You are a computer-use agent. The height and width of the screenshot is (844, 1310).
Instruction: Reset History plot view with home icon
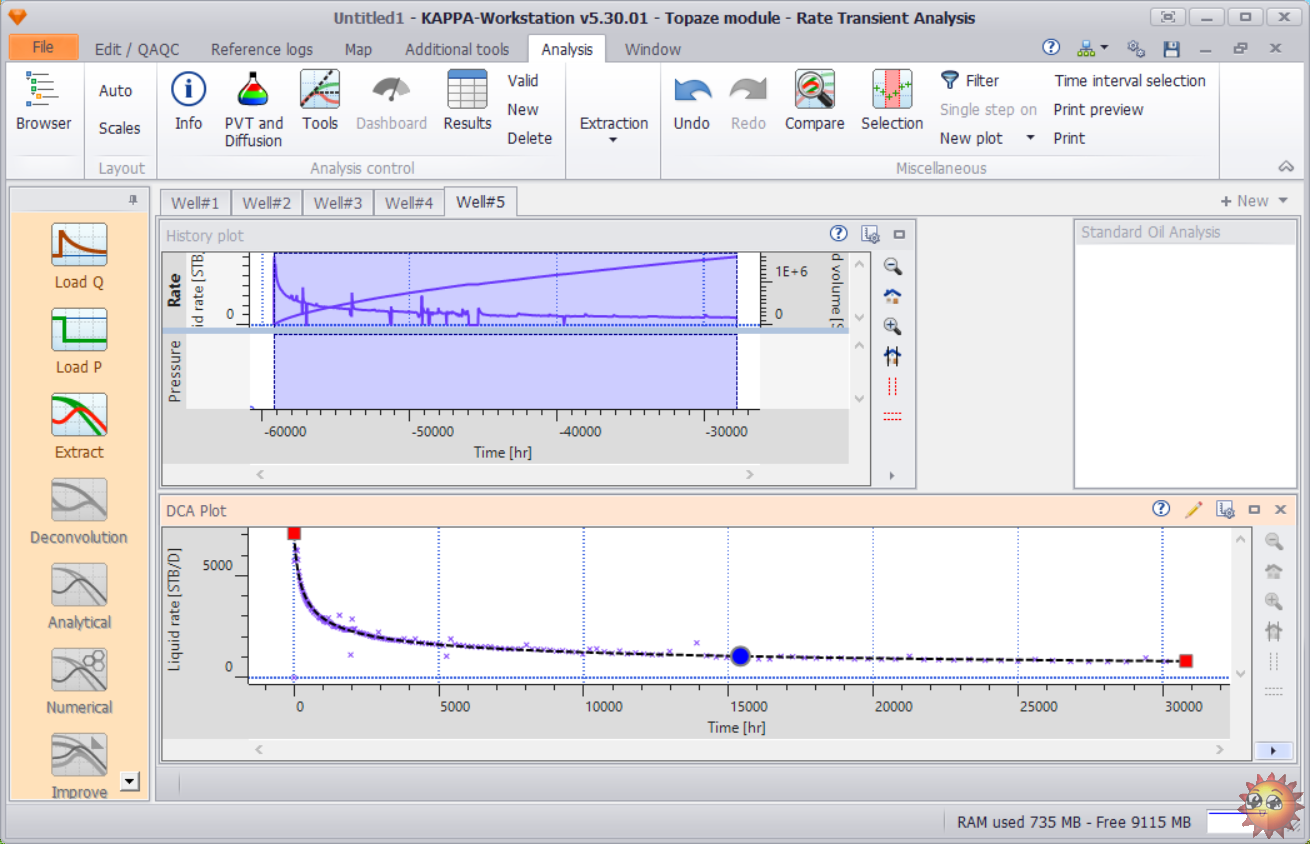coord(893,296)
